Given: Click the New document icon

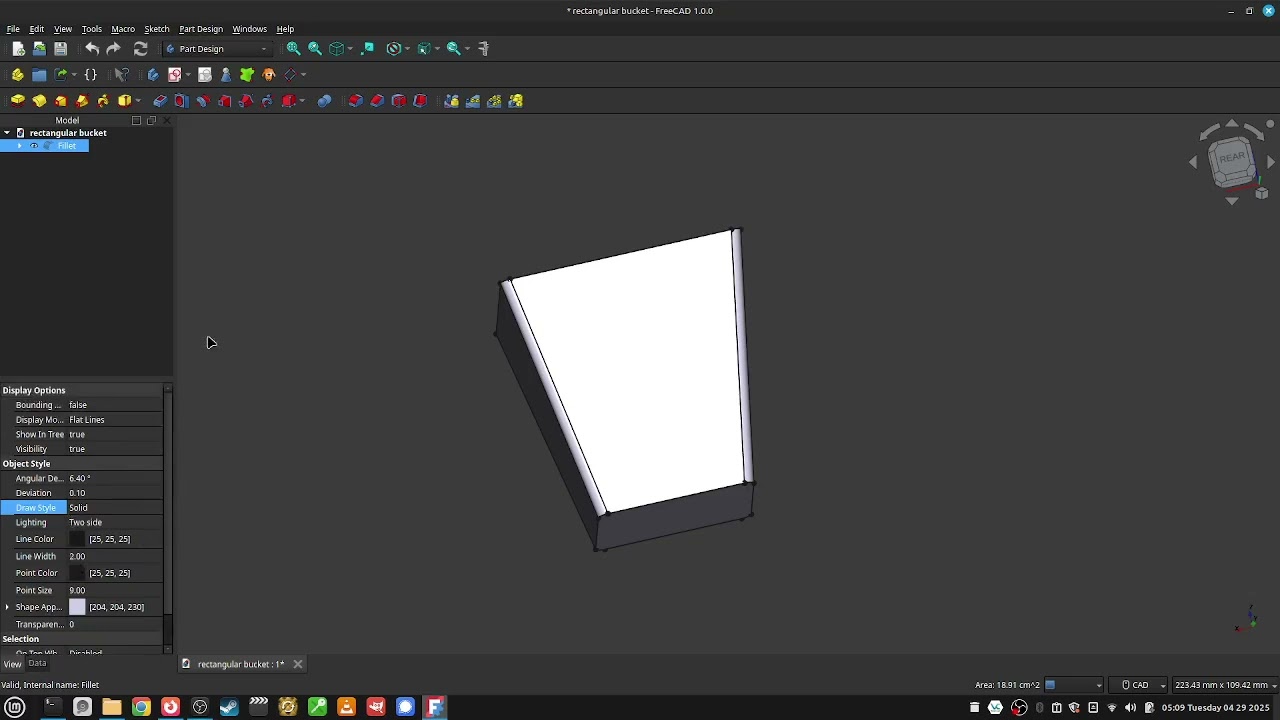Looking at the screenshot, I should tap(18, 48).
